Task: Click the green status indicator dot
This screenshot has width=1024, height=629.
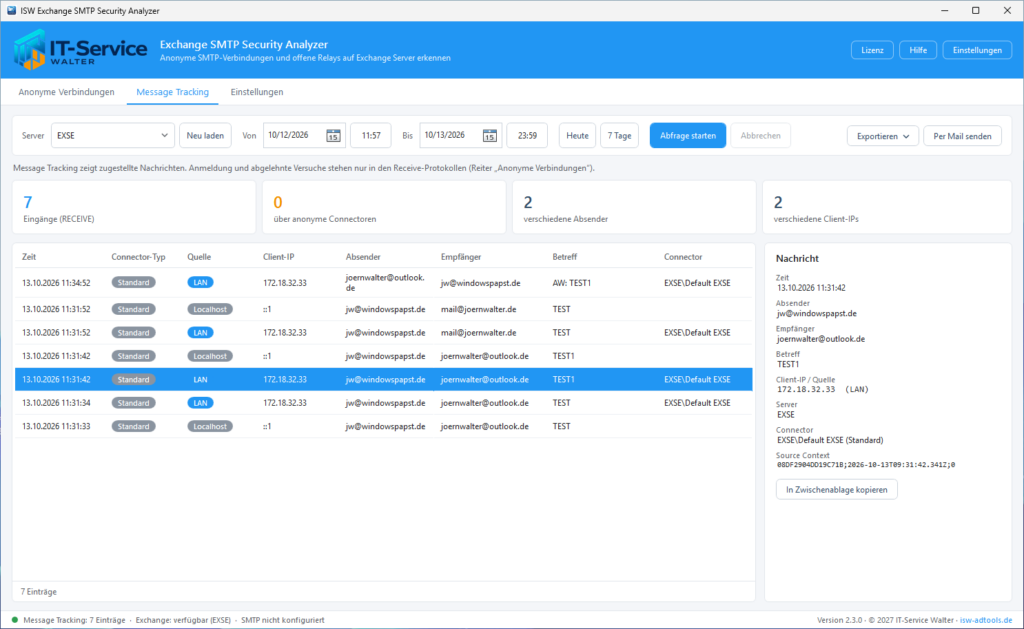Action: 14,620
